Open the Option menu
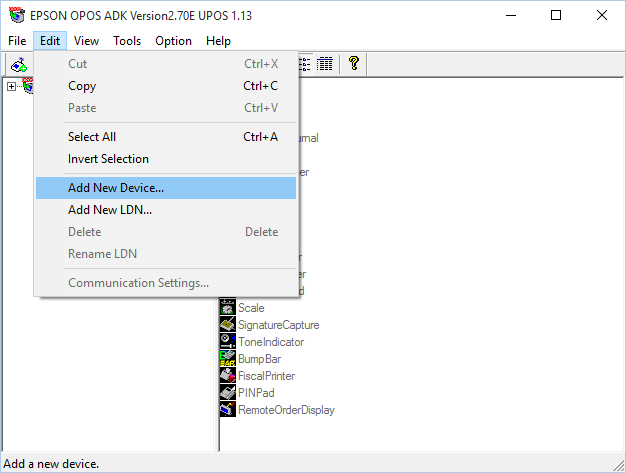This screenshot has height=473, width=626. 173,41
